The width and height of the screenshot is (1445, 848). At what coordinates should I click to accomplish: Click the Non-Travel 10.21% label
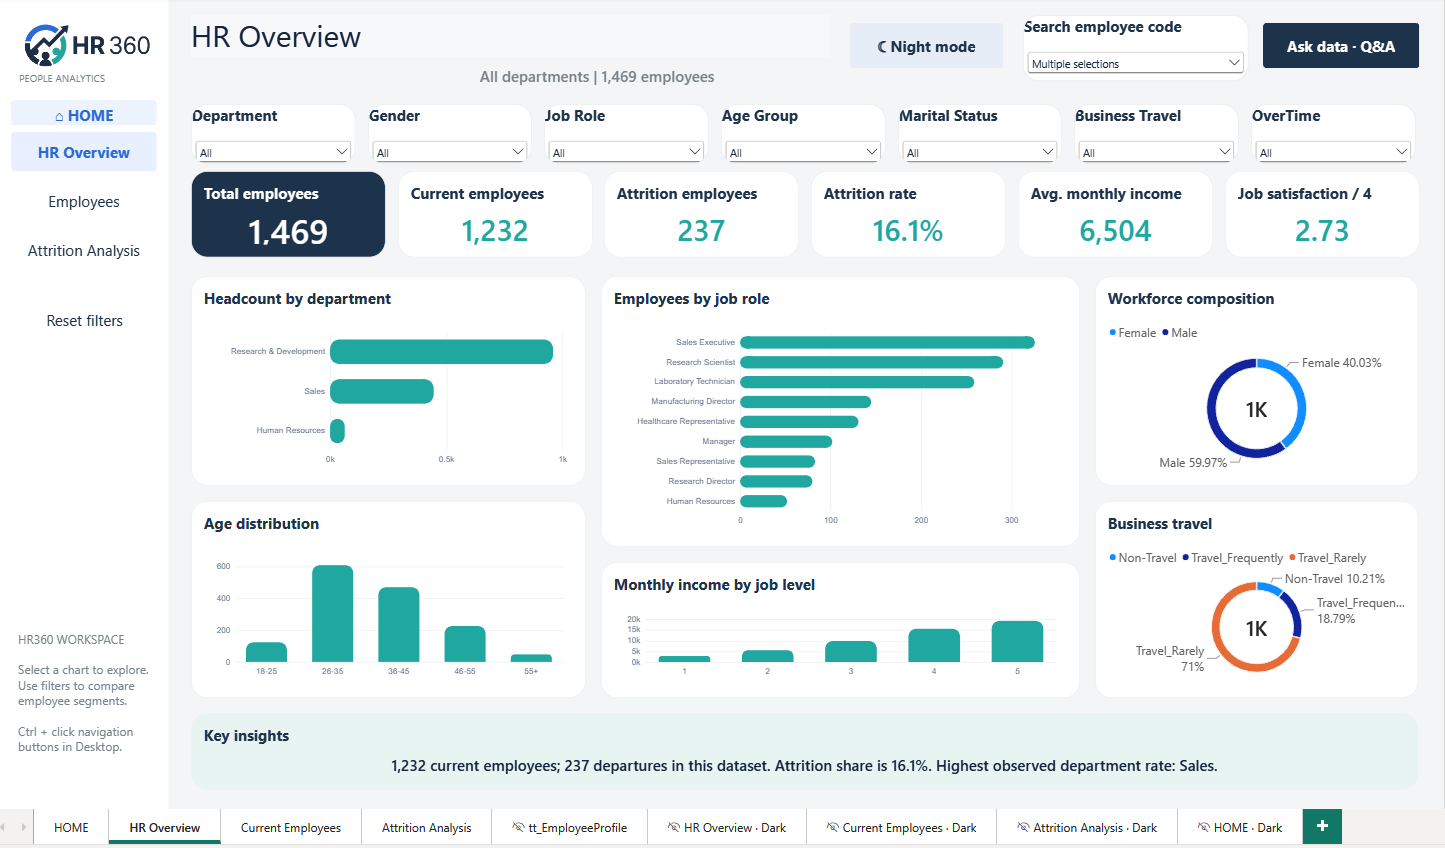click(1334, 578)
